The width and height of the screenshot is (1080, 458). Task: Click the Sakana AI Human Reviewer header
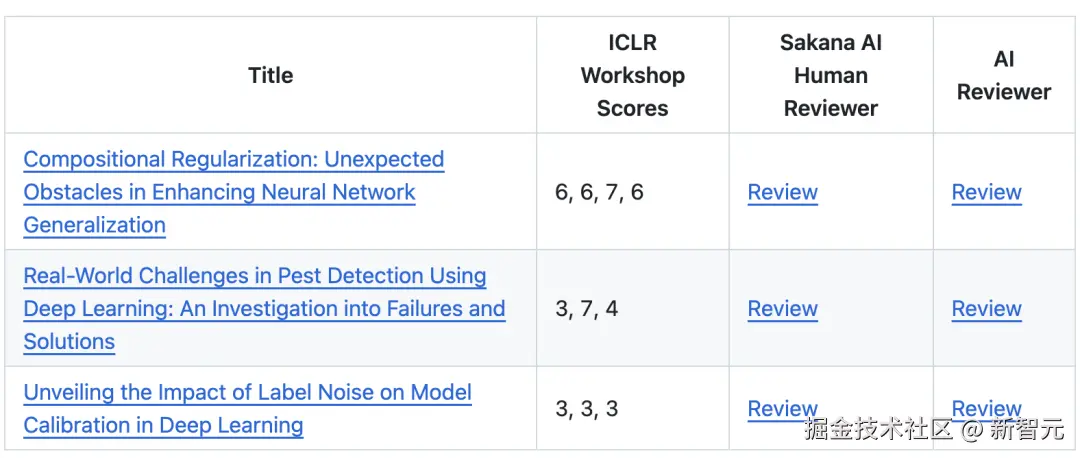[x=830, y=76]
